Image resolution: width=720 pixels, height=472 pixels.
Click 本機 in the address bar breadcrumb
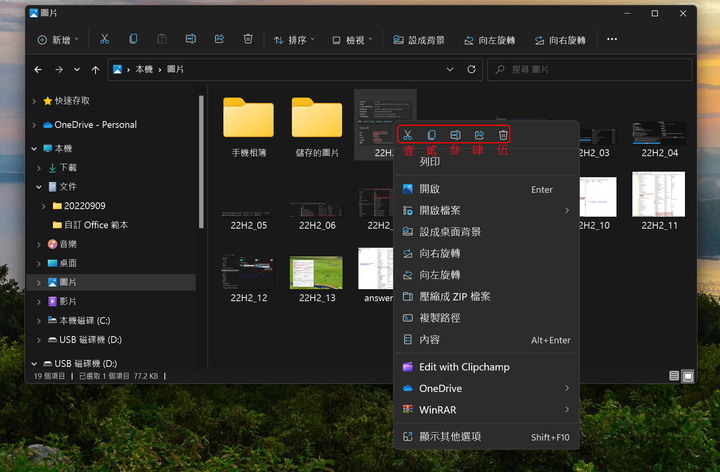click(x=144, y=69)
